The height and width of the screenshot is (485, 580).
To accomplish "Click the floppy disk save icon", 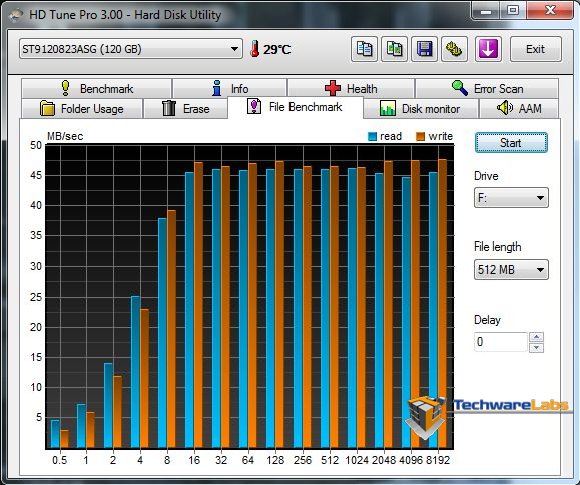I will pyautogui.click(x=425, y=49).
